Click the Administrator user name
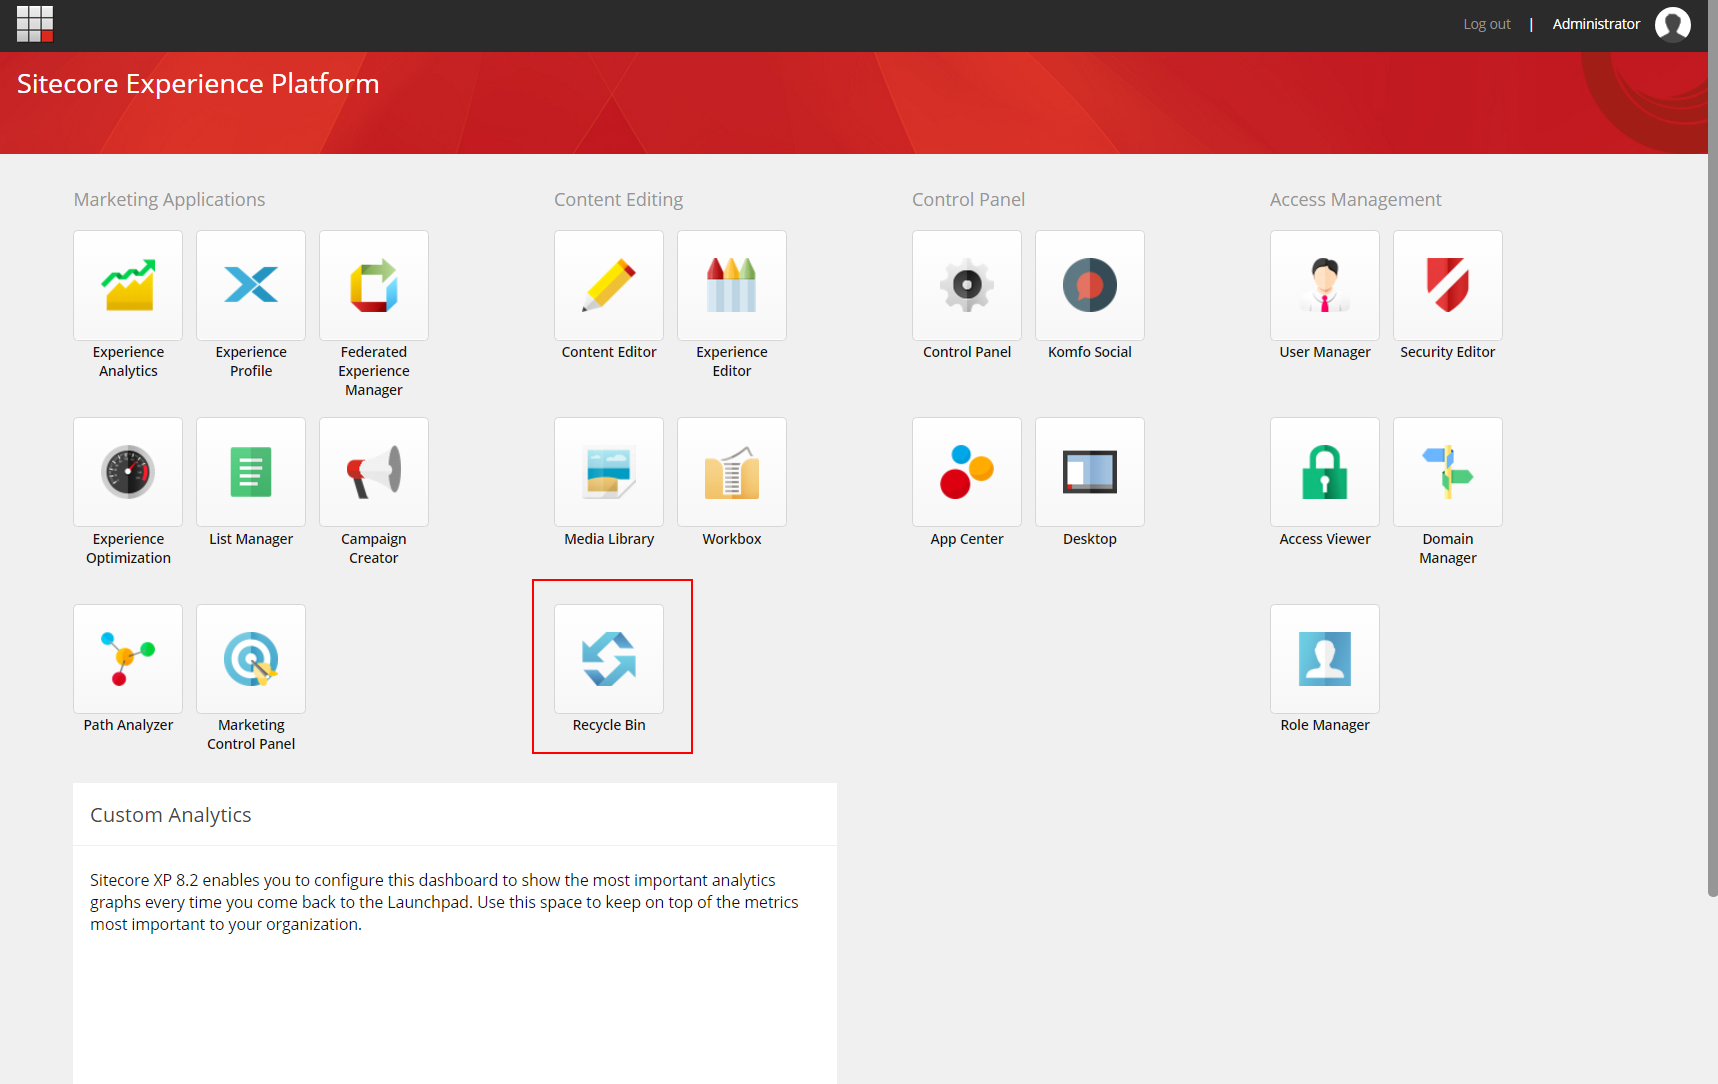 [1596, 24]
